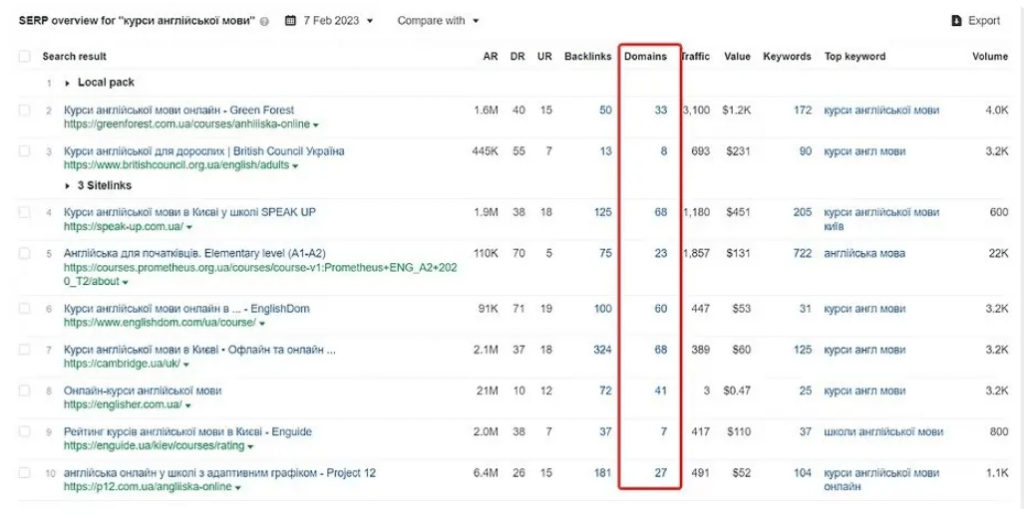The width and height of the screenshot is (1024, 518).
Task: Open the Онлайн-курси англійської мови title link
Action: tap(142, 391)
